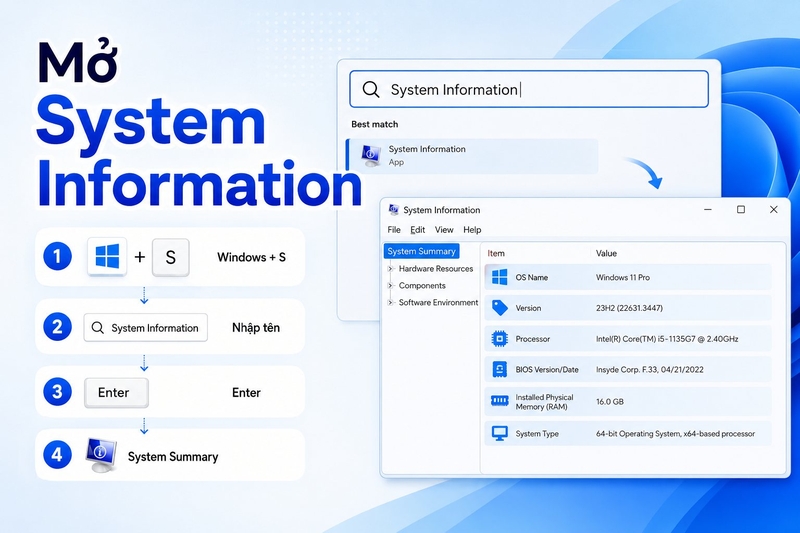800x533 pixels.
Task: Expand the Software Environment tree node
Action: pyautogui.click(x=390, y=302)
